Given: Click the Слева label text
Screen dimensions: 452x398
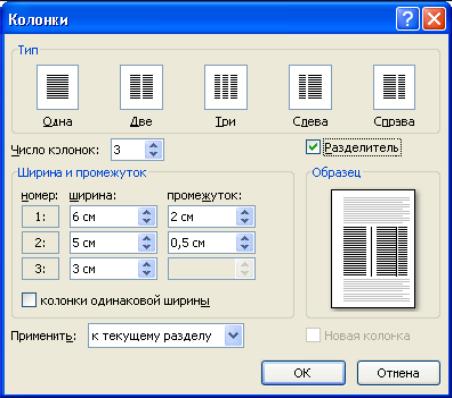Looking at the screenshot, I should click(310, 122).
